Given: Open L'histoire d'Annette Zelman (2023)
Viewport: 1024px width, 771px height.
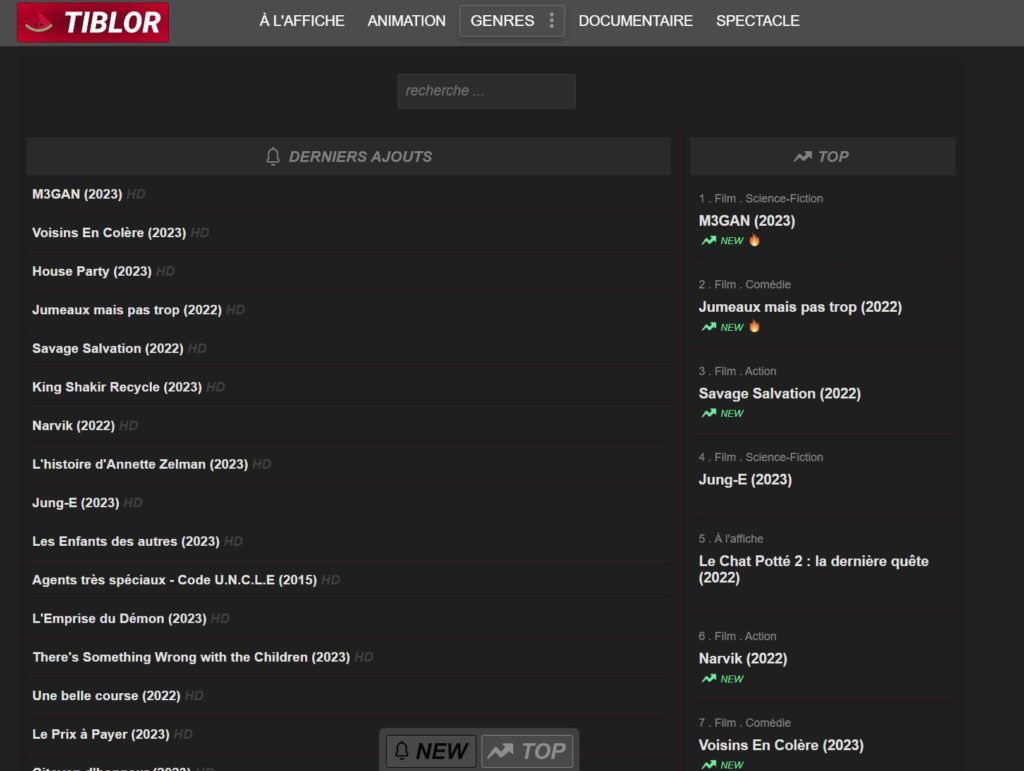Looking at the screenshot, I should pos(139,464).
